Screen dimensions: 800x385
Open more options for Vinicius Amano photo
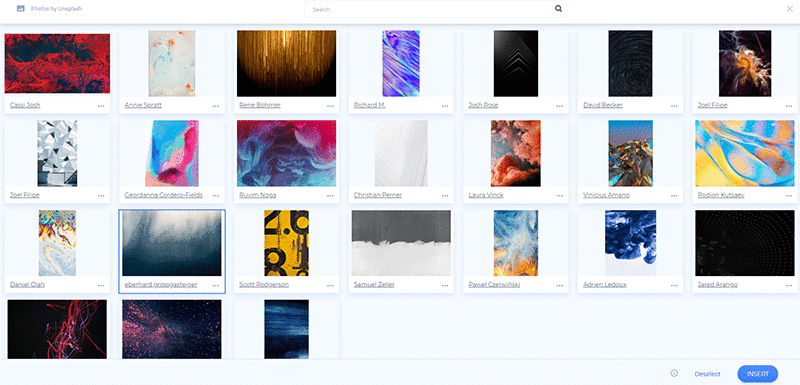[674, 196]
